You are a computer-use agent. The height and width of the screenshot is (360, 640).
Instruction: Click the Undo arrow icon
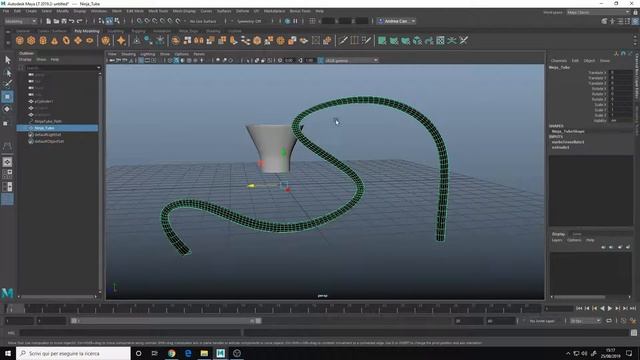tap(72, 21)
